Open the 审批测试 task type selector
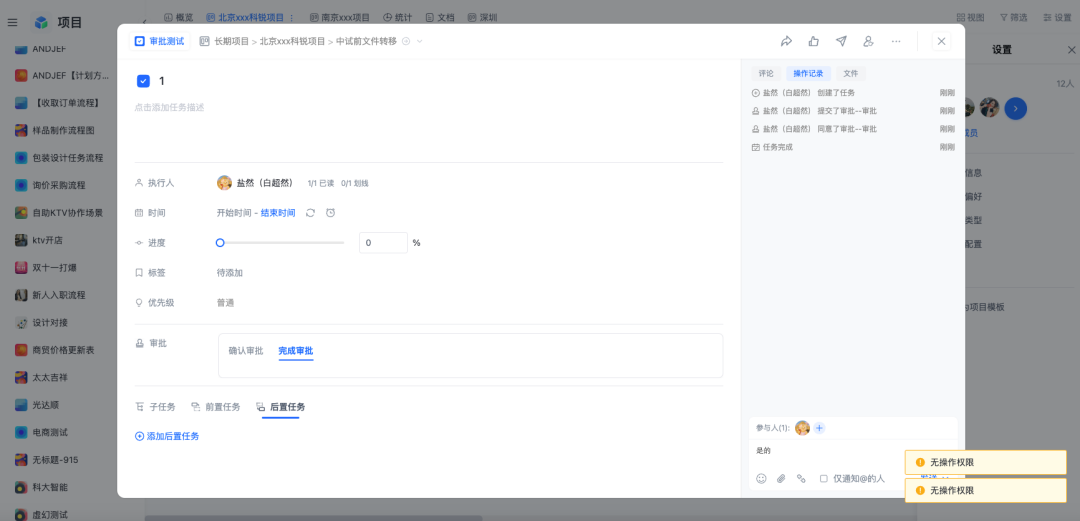This screenshot has height=521, width=1080. pos(160,41)
